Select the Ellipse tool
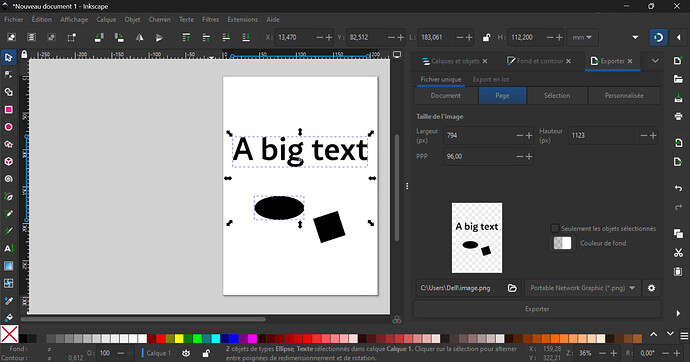Image resolution: width=690 pixels, height=362 pixels. point(8,127)
